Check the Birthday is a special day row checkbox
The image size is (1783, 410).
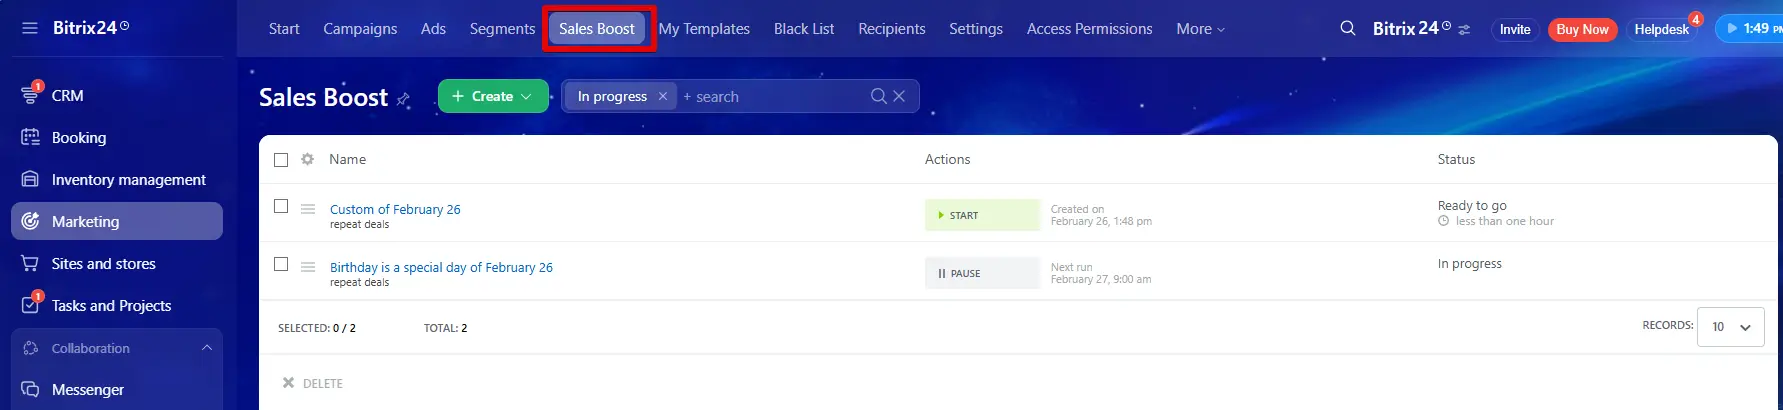point(281,264)
